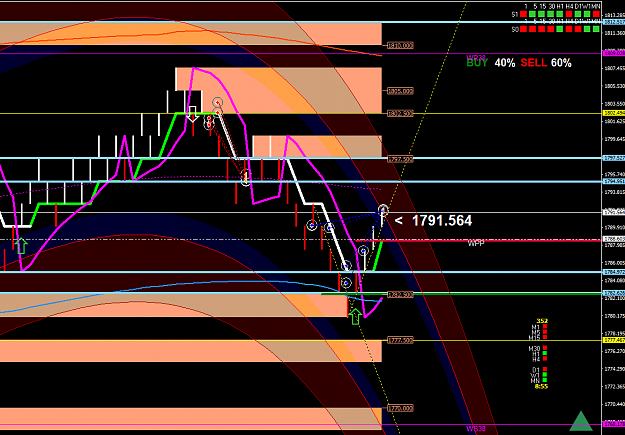Click the green triangle in the bottom-right corner
Screen dimensions: 625x435
point(581,421)
